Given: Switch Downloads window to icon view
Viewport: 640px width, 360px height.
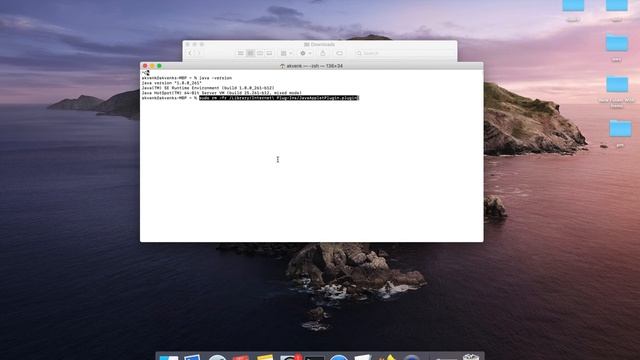Looking at the screenshot, I should 241,53.
